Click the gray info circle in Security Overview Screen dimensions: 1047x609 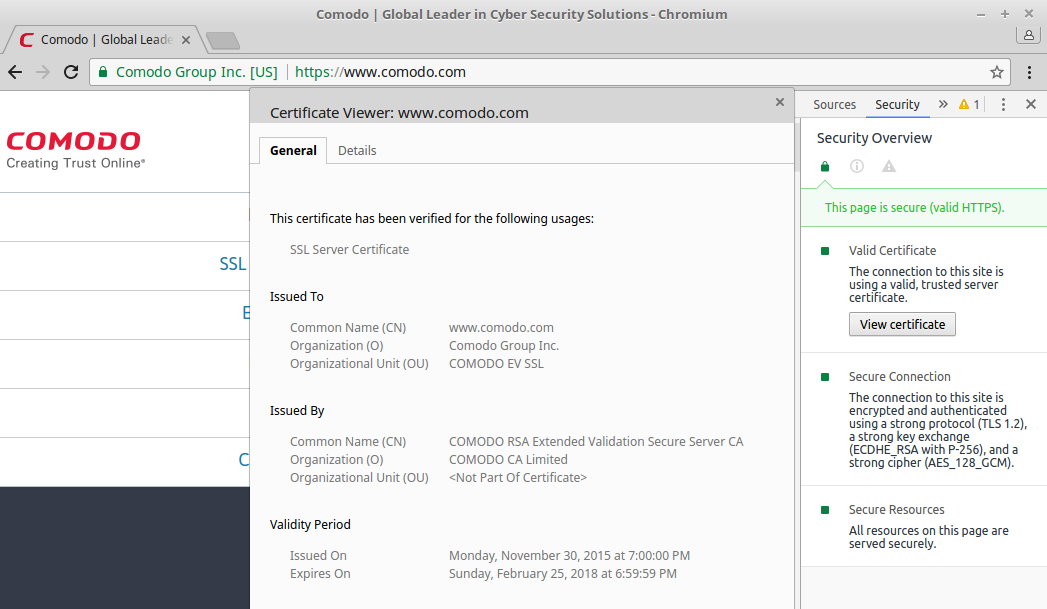pyautogui.click(x=856, y=167)
